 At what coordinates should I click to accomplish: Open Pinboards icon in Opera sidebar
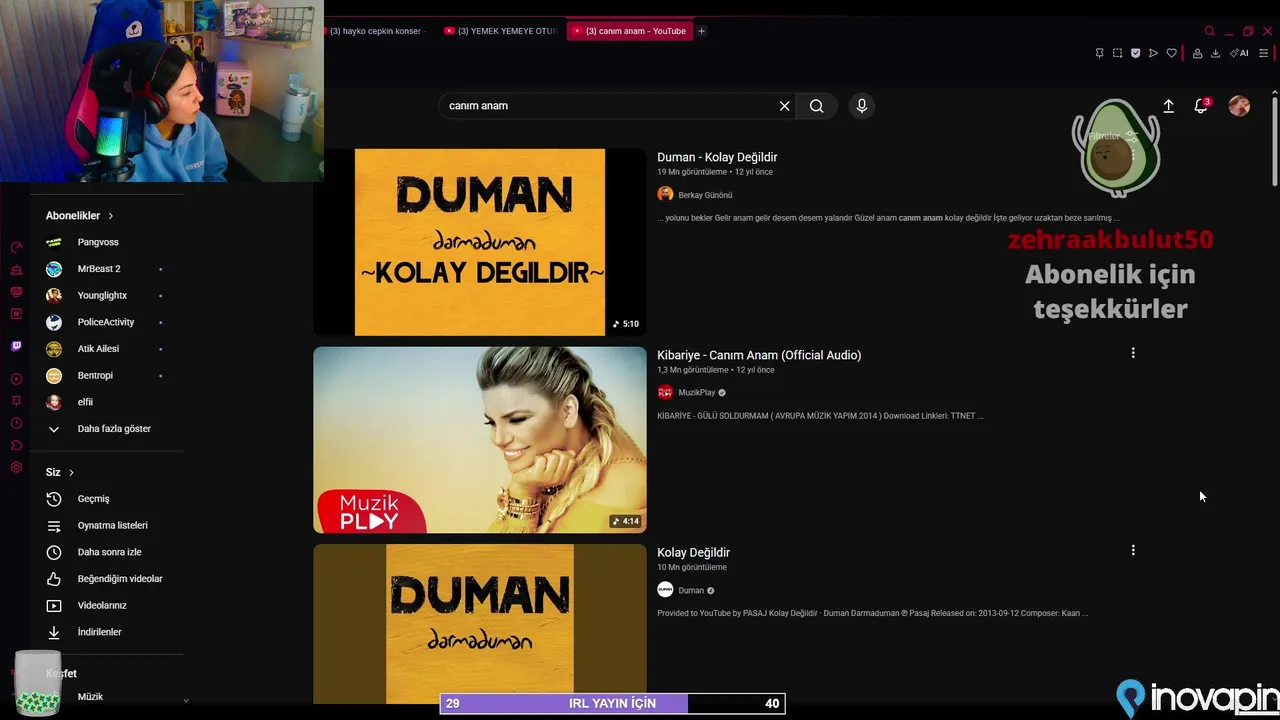[16, 401]
